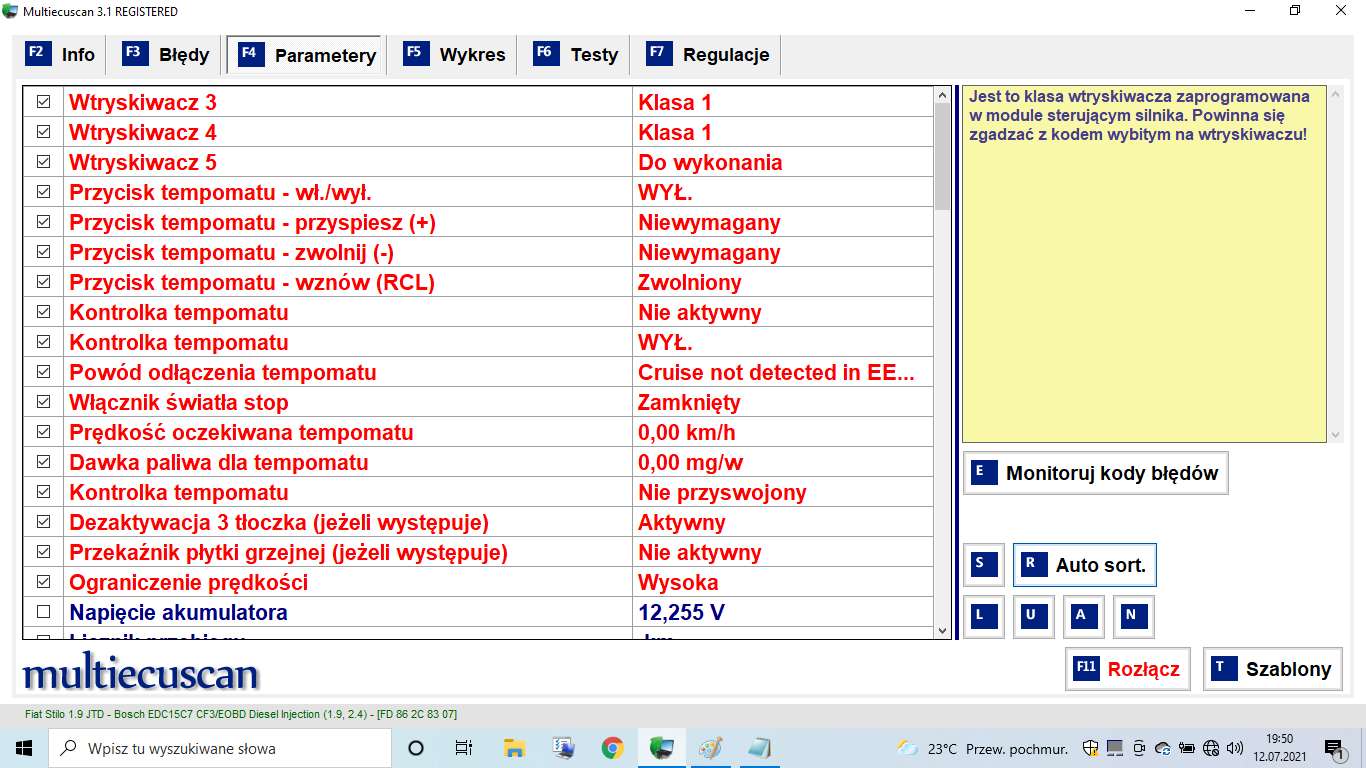Click description panel scroll-up arrow
This screenshot has height=768, width=1366.
click(1335, 96)
